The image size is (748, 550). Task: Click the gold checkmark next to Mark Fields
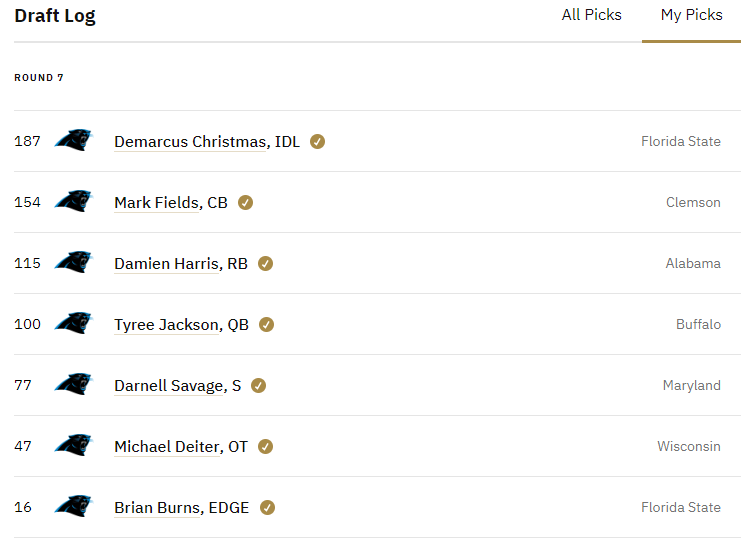pyautogui.click(x=245, y=203)
